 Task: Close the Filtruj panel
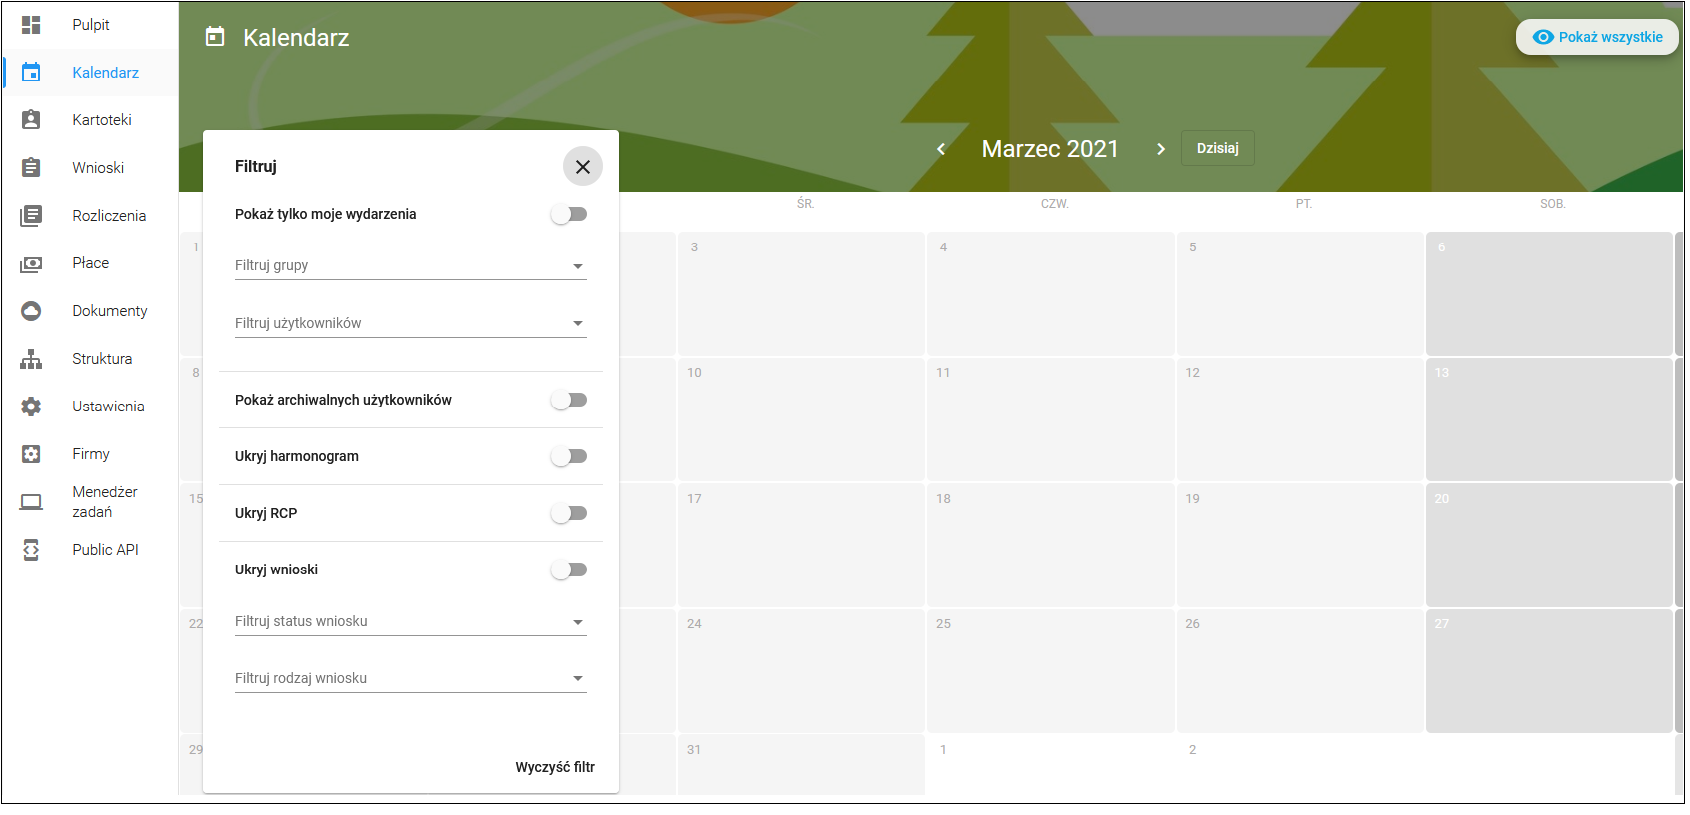583,167
